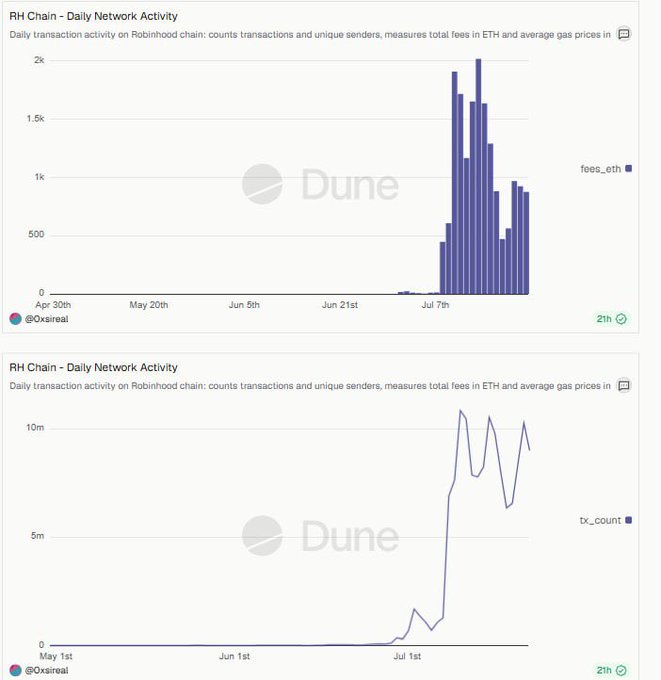
Task: Click the top chart description text
Action: tap(310, 34)
